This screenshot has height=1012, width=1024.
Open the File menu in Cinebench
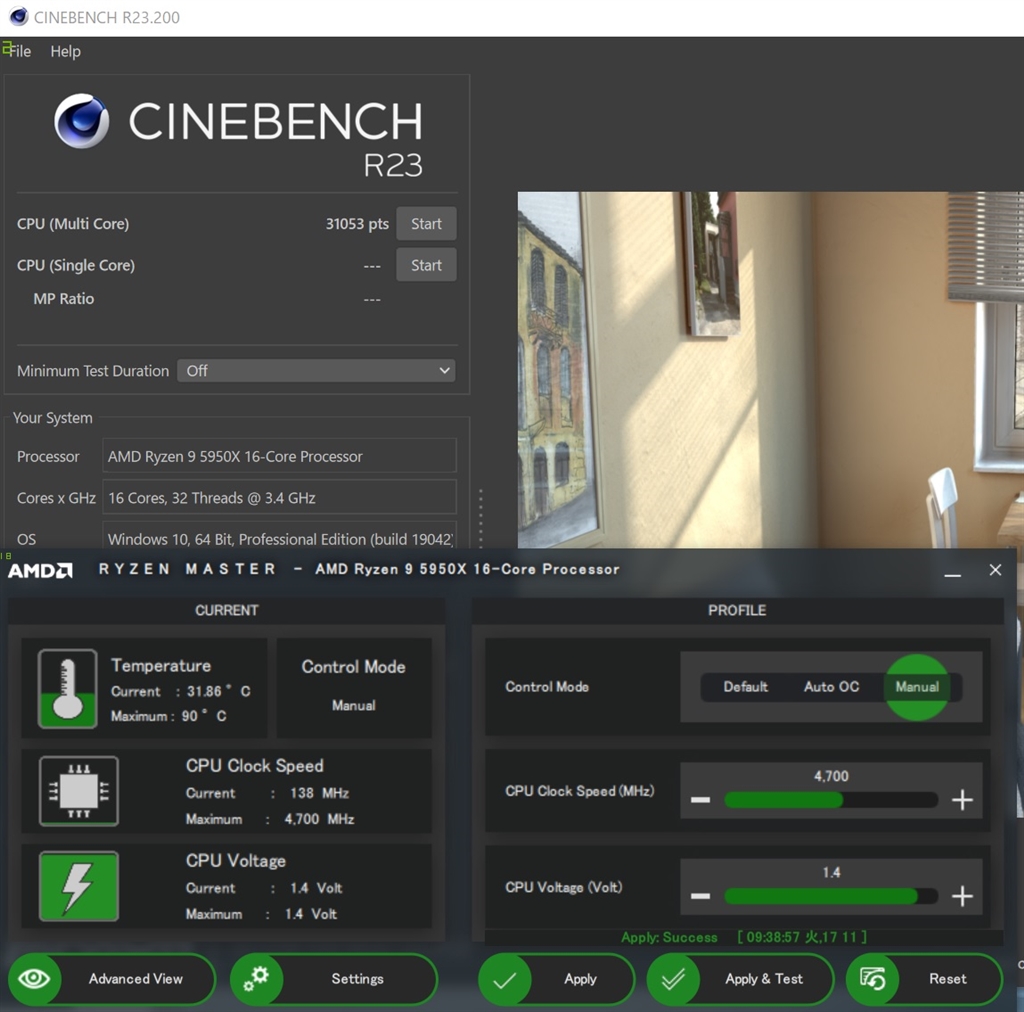pos(19,51)
